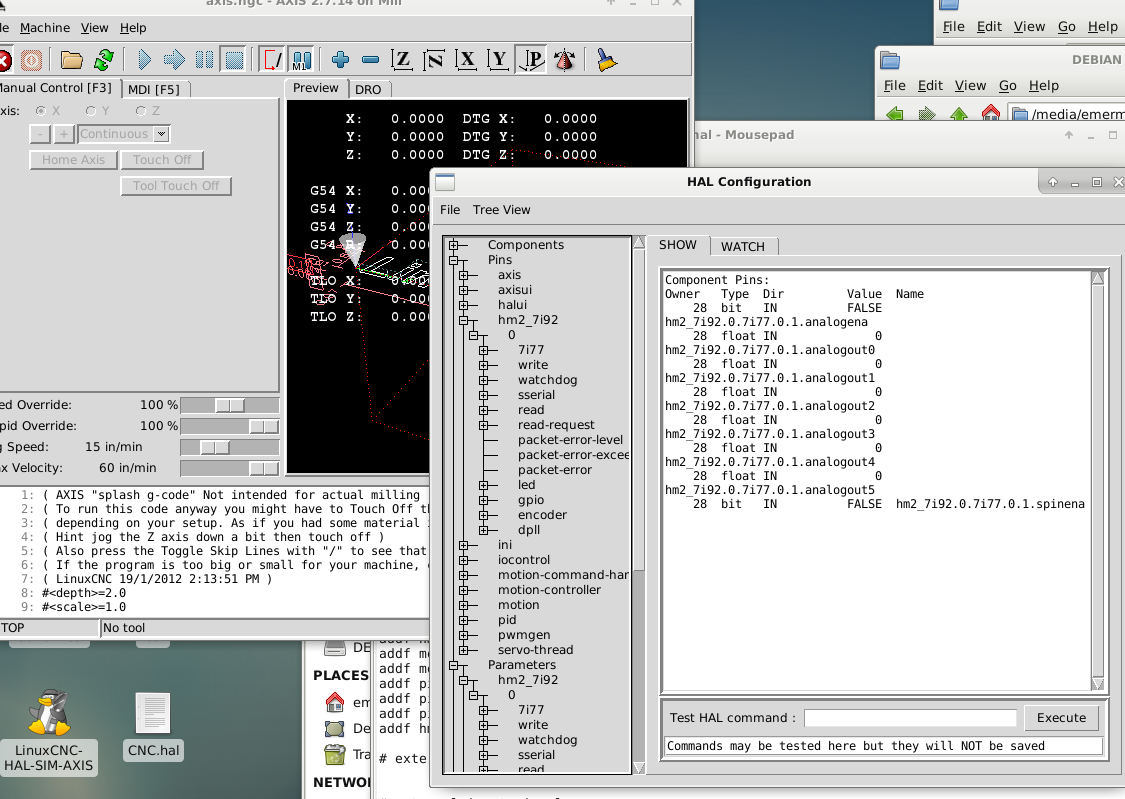Switch preview to Rotated Top view icon
This screenshot has height=799, width=1125.
click(434, 60)
